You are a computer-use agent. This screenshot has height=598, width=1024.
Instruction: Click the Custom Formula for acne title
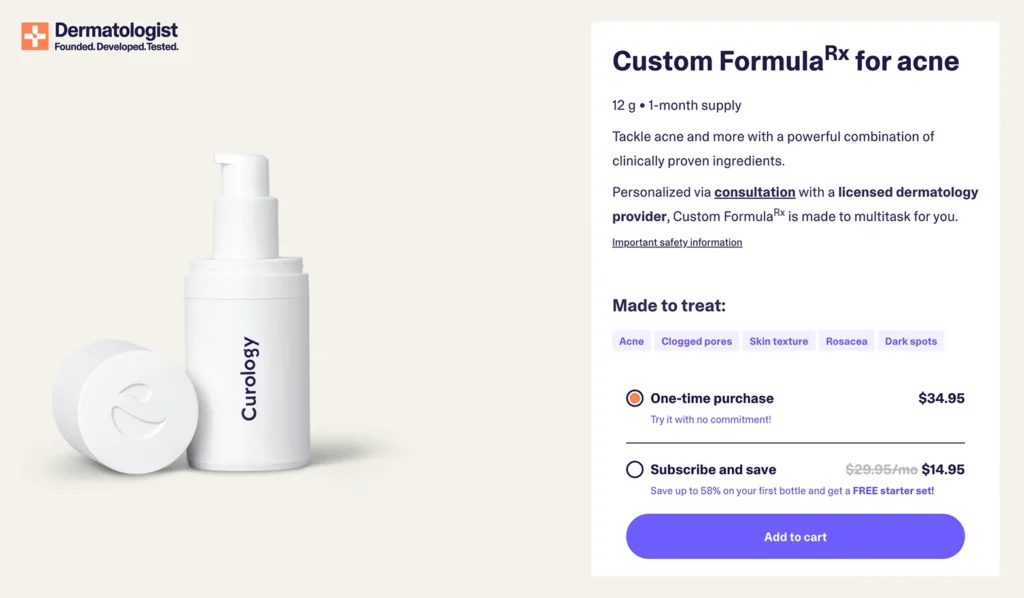(x=785, y=60)
